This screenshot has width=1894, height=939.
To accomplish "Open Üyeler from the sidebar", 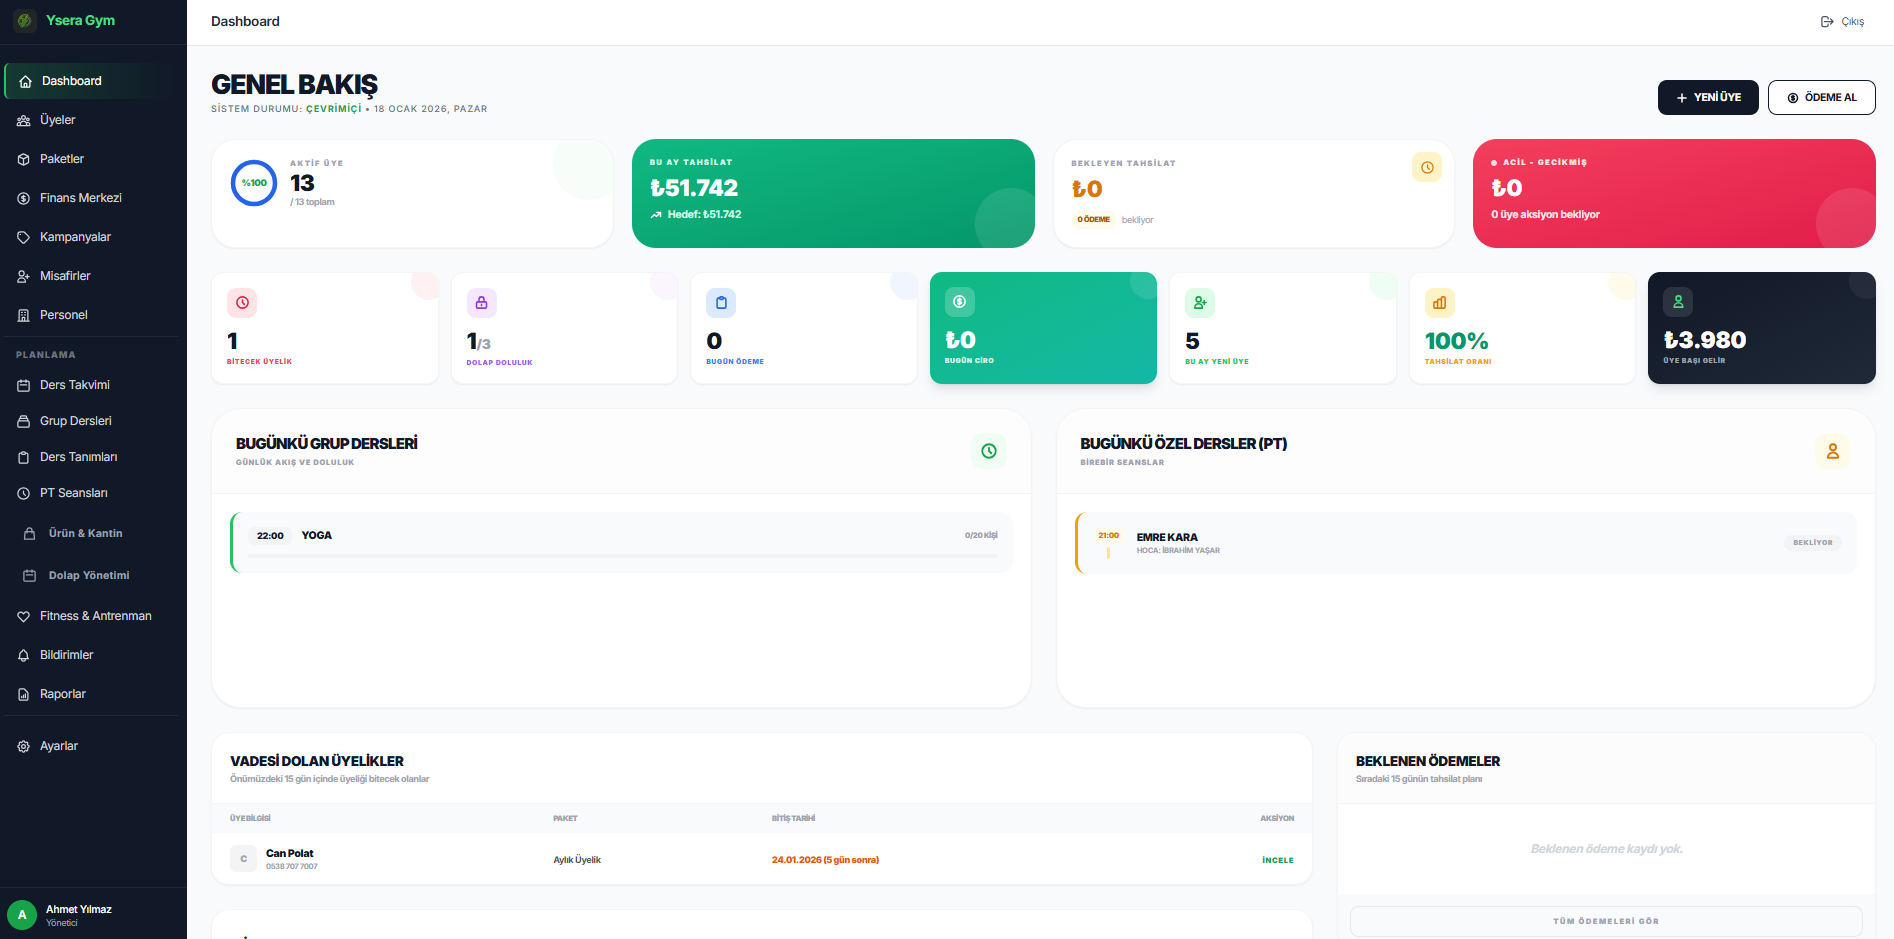I will click(56, 119).
